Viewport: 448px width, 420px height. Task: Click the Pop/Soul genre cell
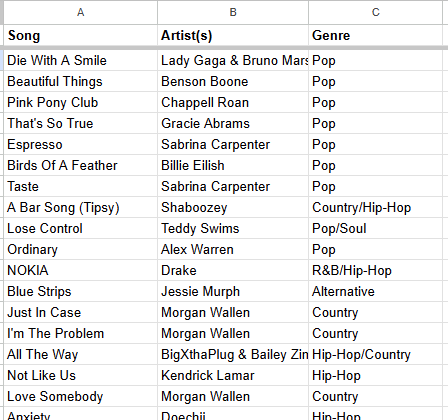(x=376, y=228)
